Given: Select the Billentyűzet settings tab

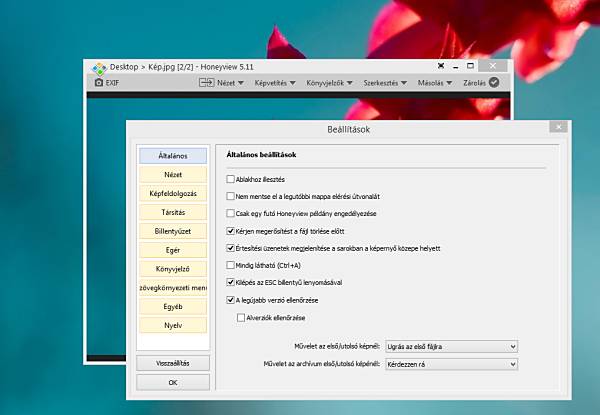Looking at the screenshot, I should click(x=173, y=231).
